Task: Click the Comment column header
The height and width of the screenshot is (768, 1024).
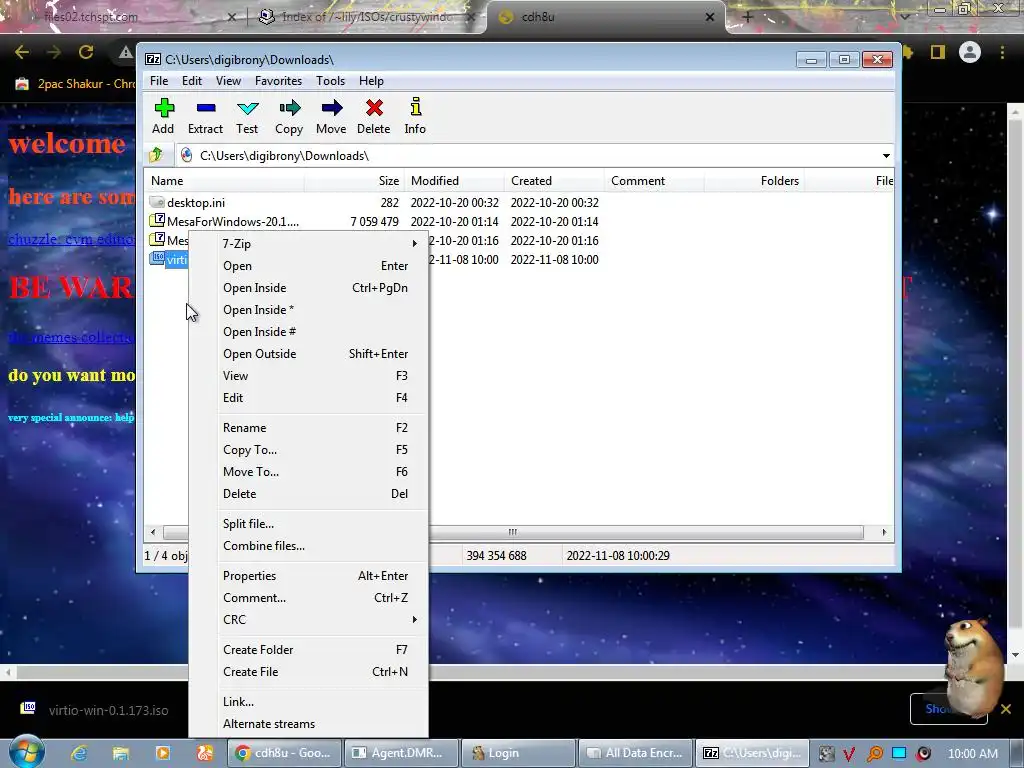Action: 654,181
